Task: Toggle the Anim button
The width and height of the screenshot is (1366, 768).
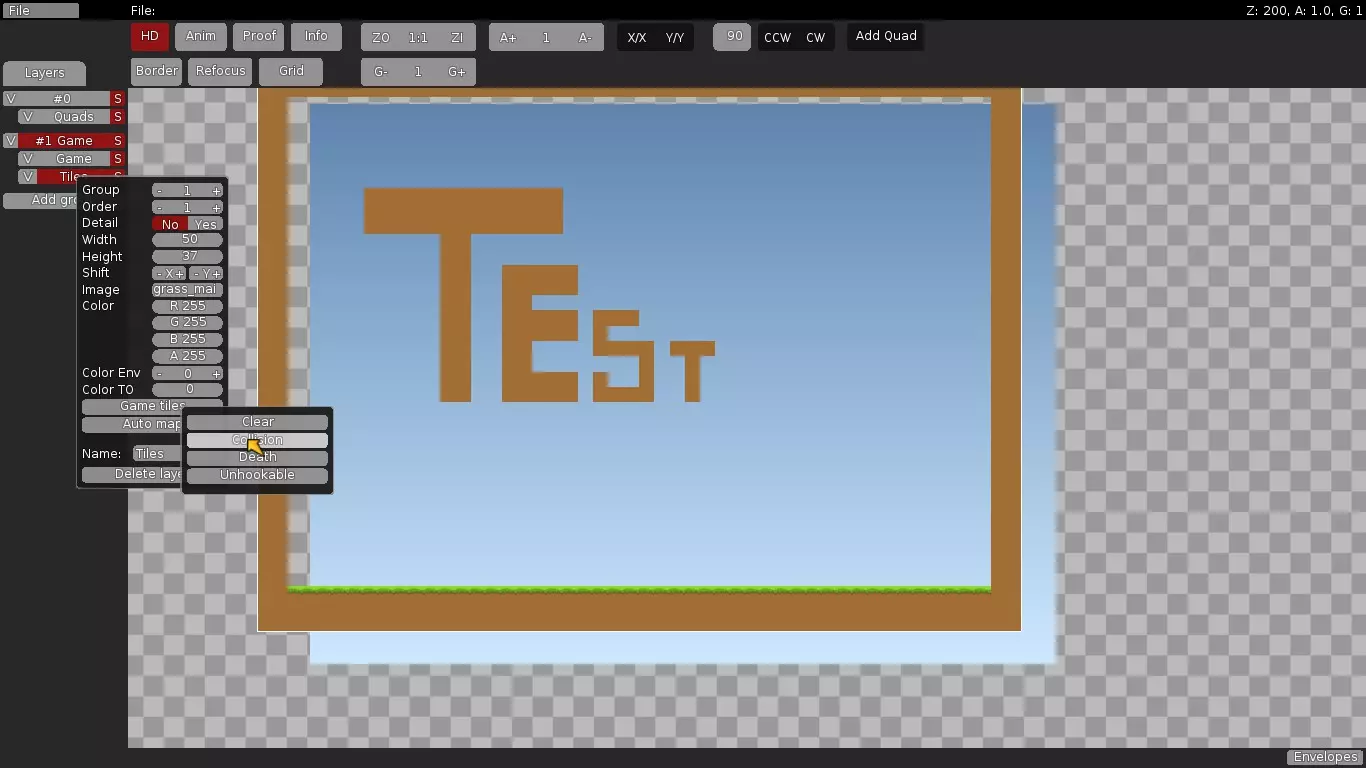Action: (201, 37)
